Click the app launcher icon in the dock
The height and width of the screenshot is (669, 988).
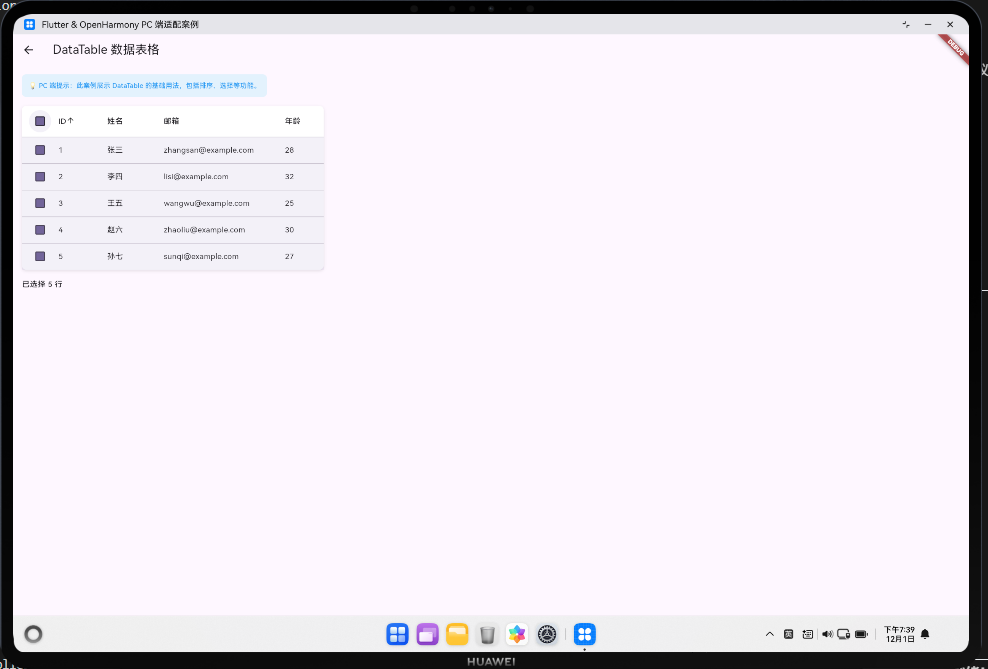coord(397,634)
